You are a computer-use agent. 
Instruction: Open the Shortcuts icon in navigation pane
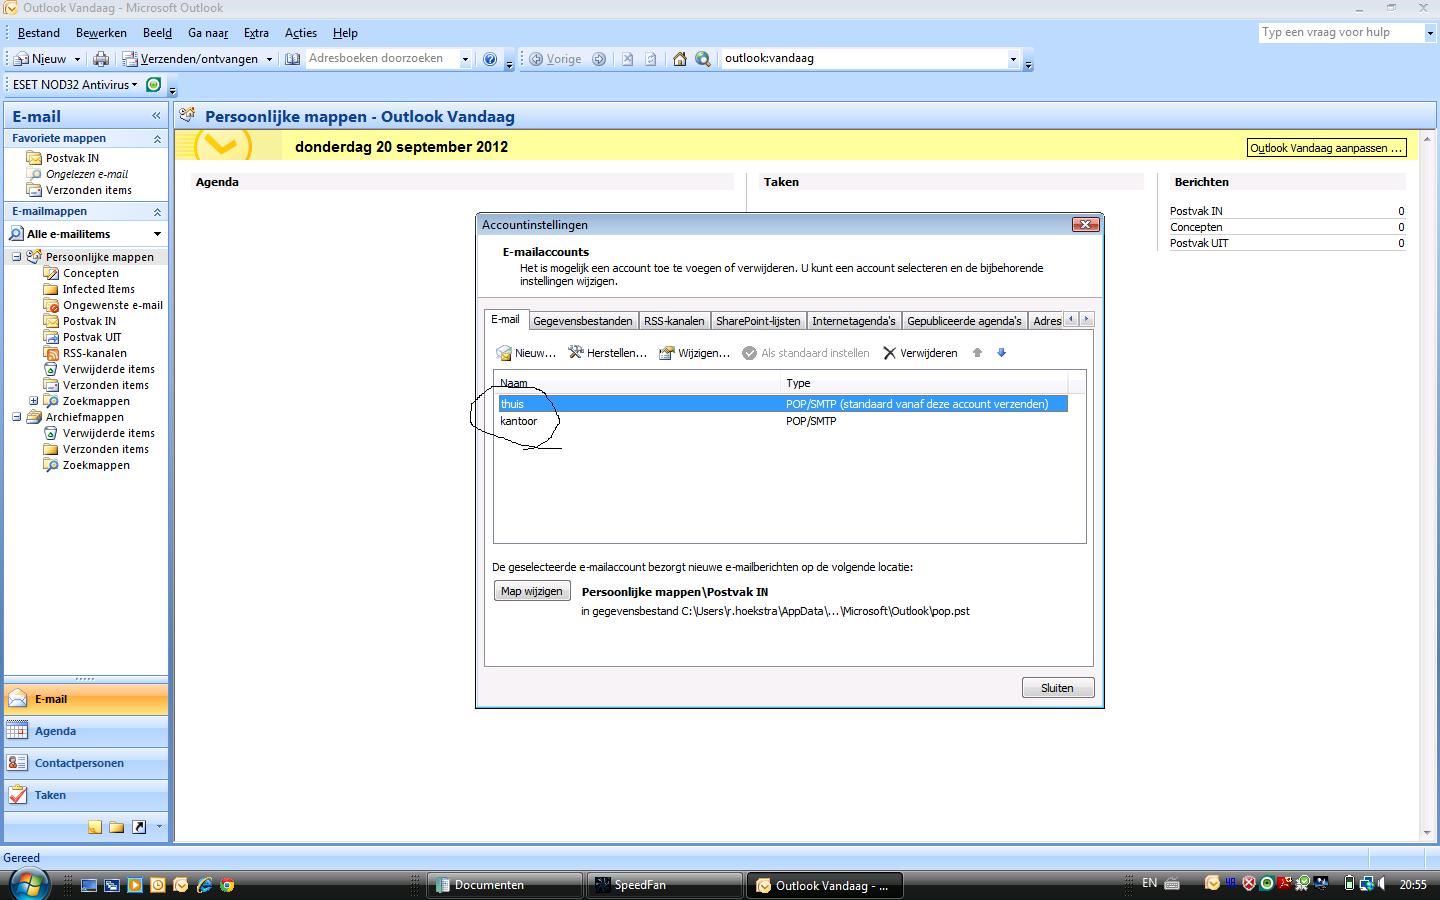(x=139, y=827)
